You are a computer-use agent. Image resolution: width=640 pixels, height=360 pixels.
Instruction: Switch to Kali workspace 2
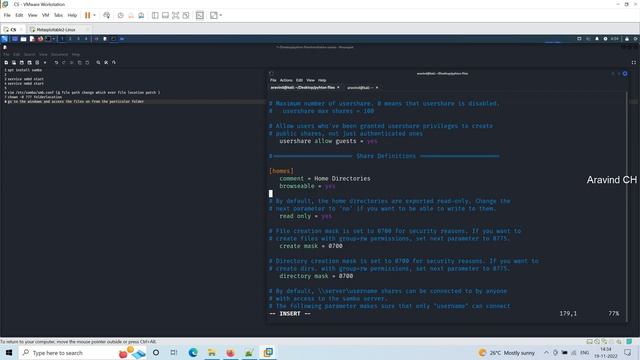pos(70,39)
